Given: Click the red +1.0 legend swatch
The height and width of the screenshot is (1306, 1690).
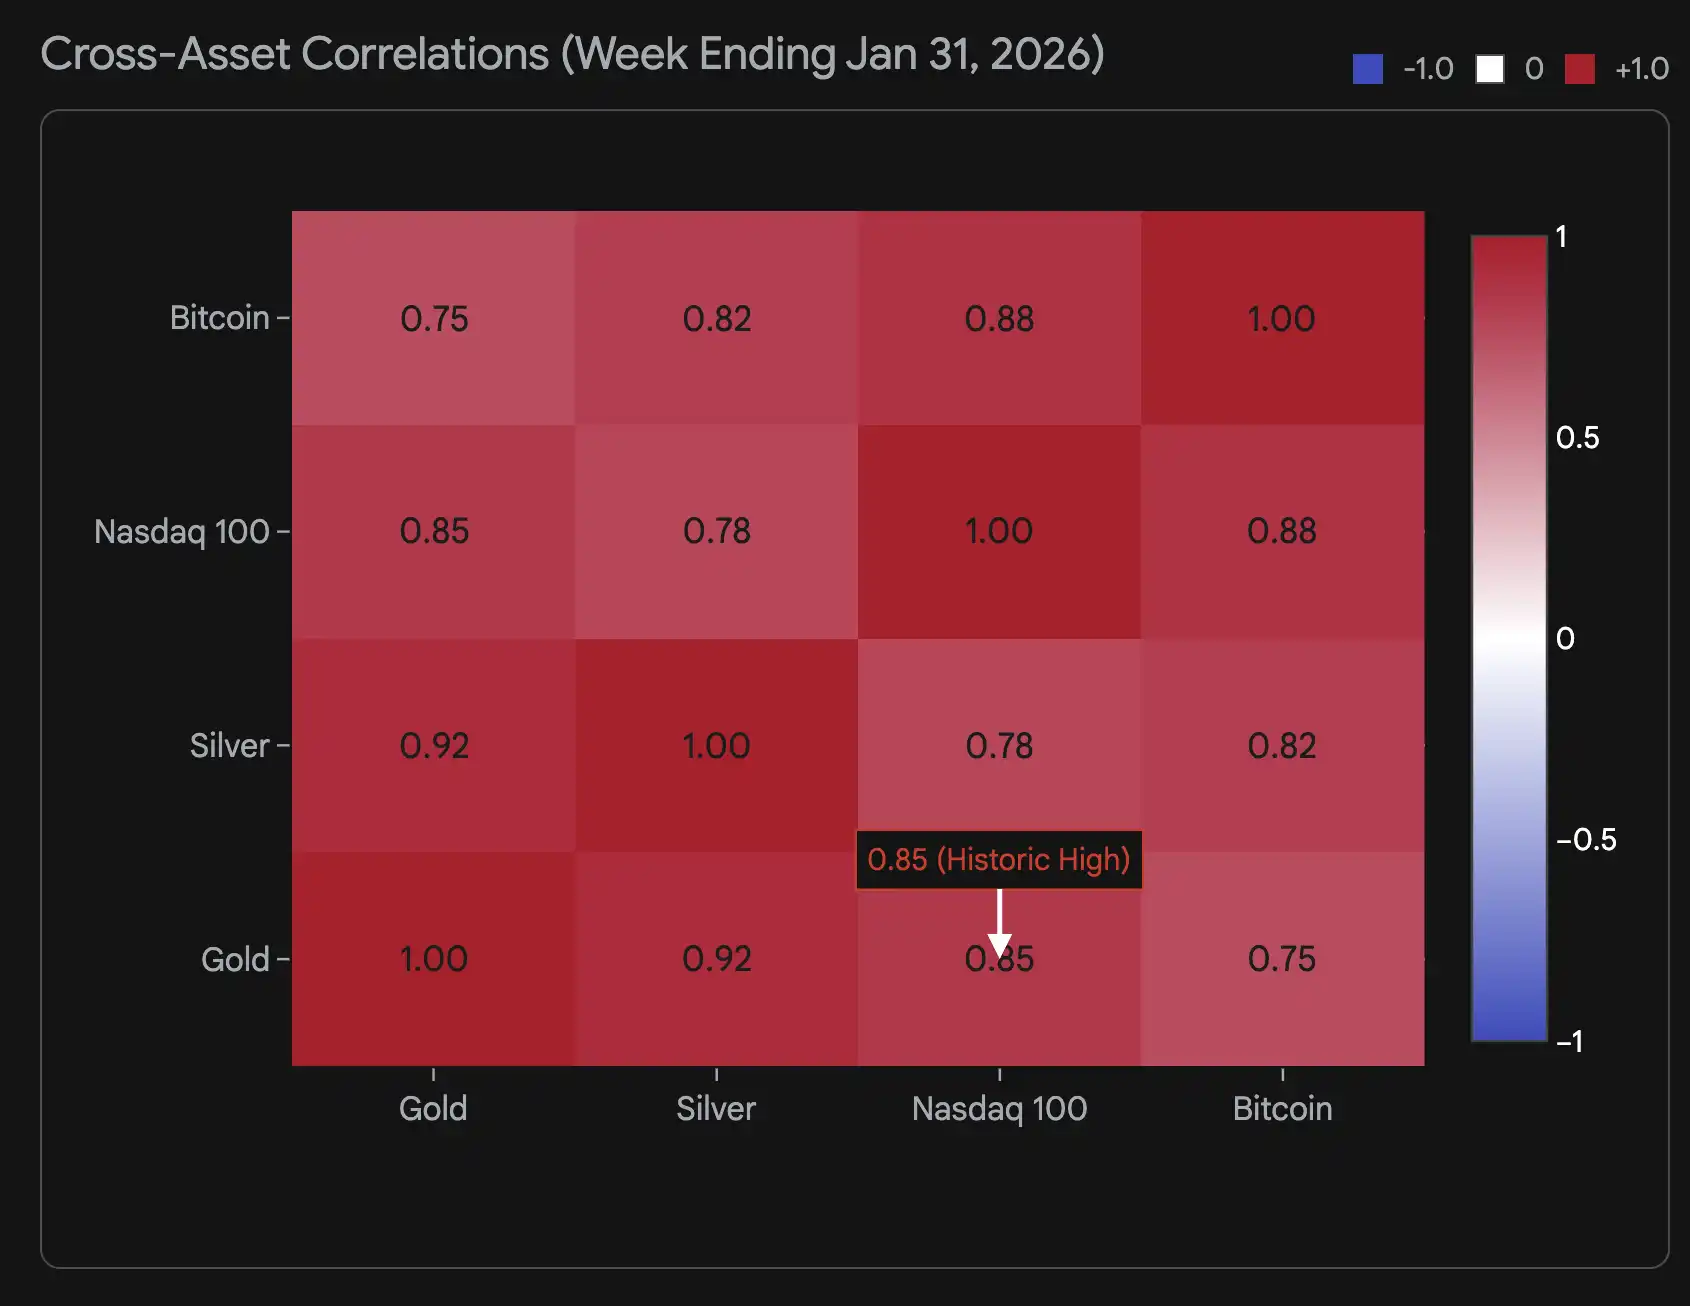Looking at the screenshot, I should tap(1580, 69).
